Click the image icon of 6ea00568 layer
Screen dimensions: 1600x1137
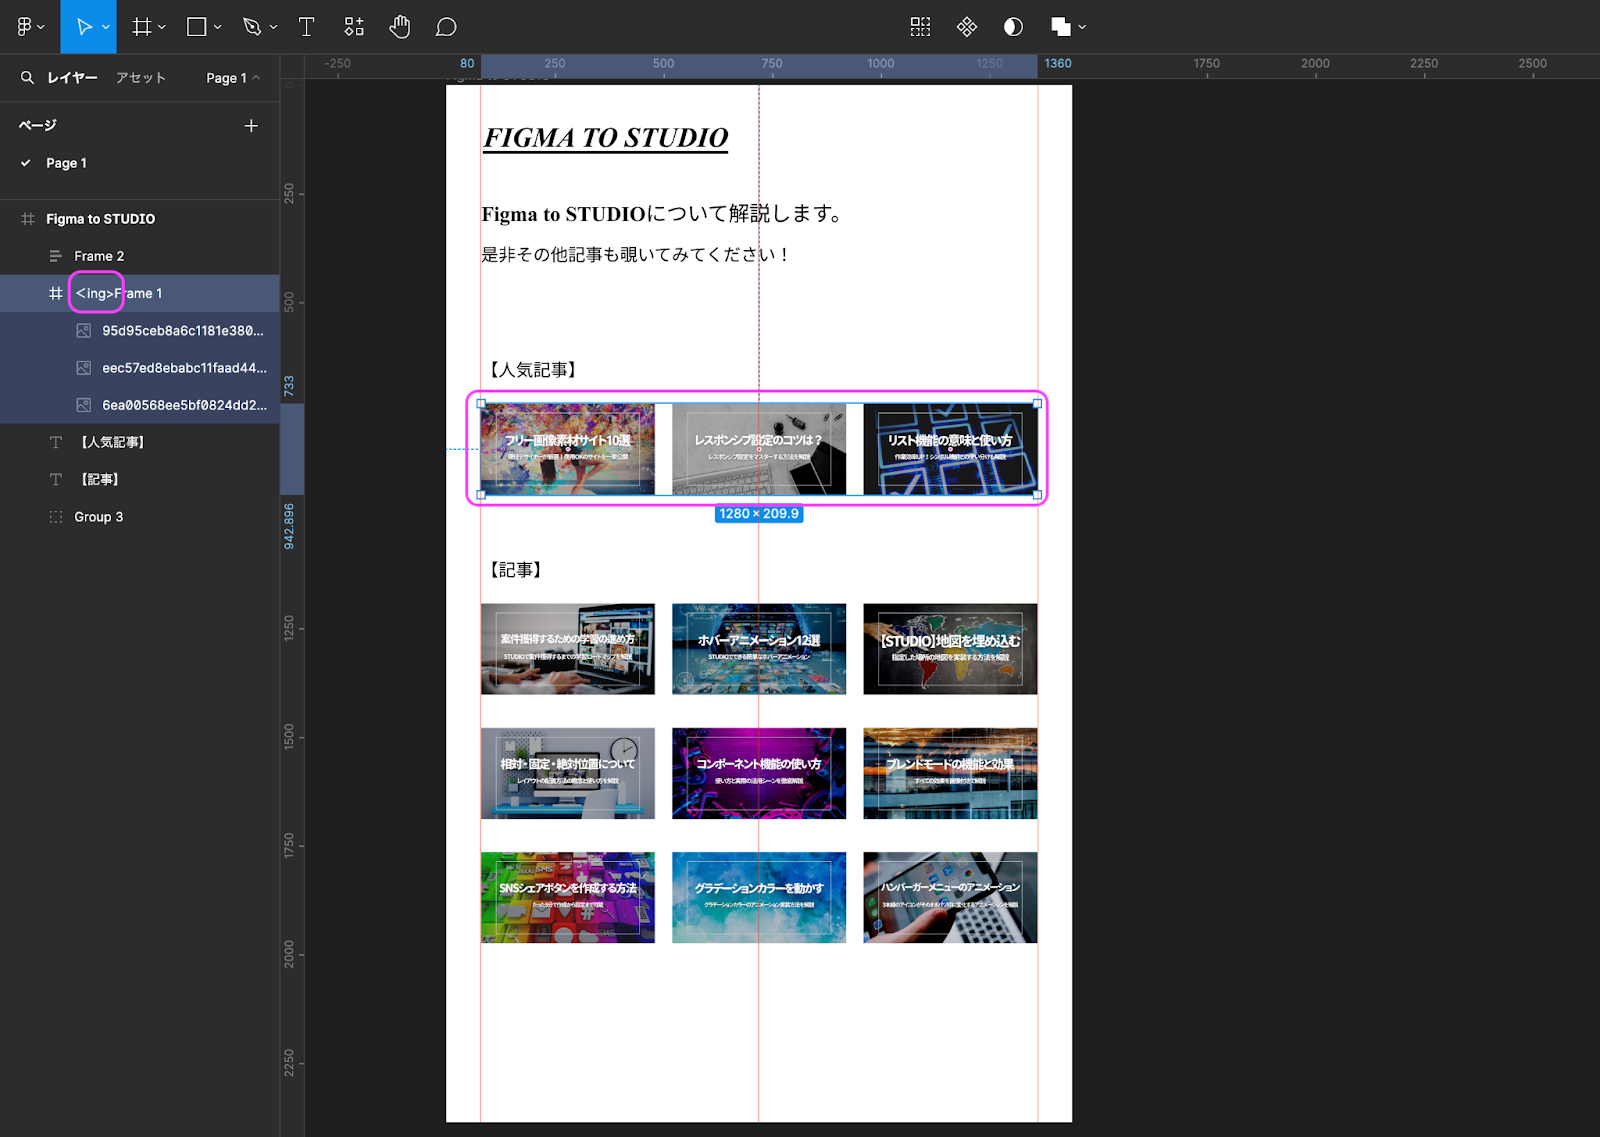point(84,404)
